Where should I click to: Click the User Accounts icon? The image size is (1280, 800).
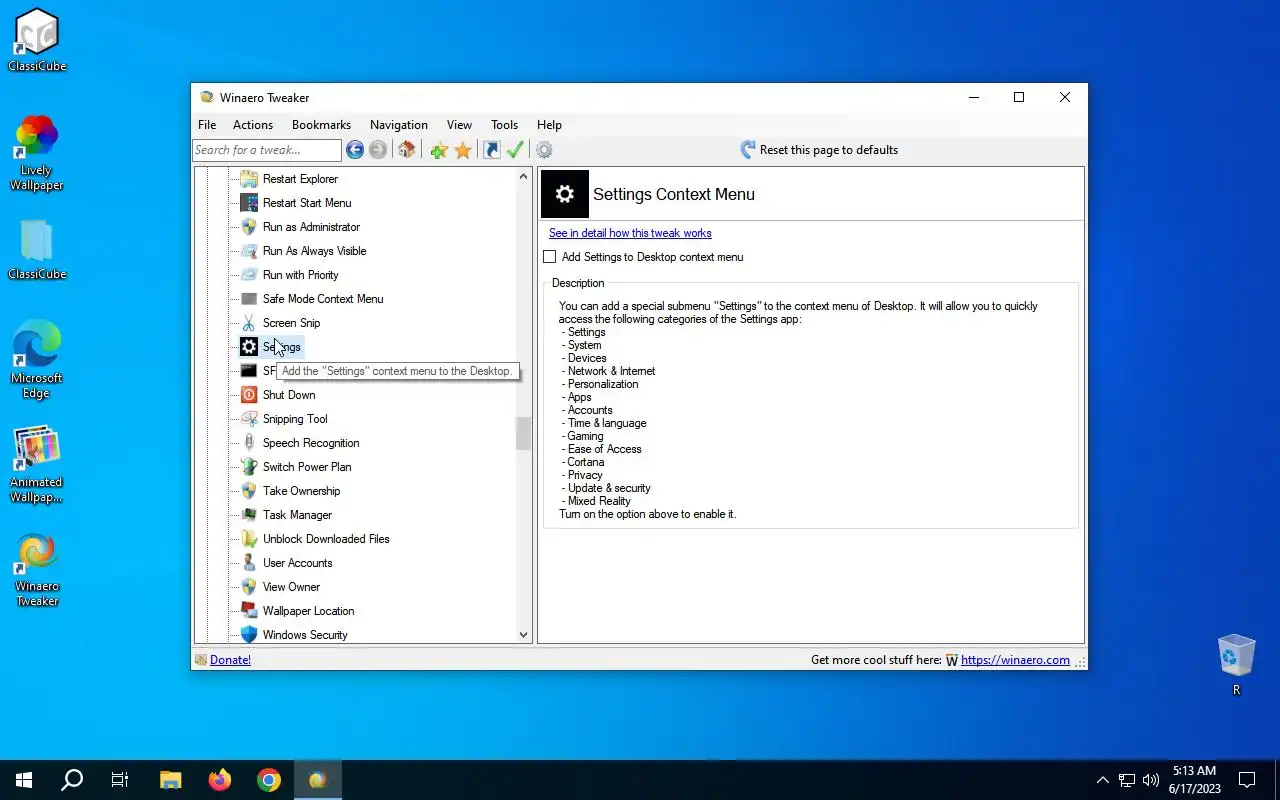[249, 563]
